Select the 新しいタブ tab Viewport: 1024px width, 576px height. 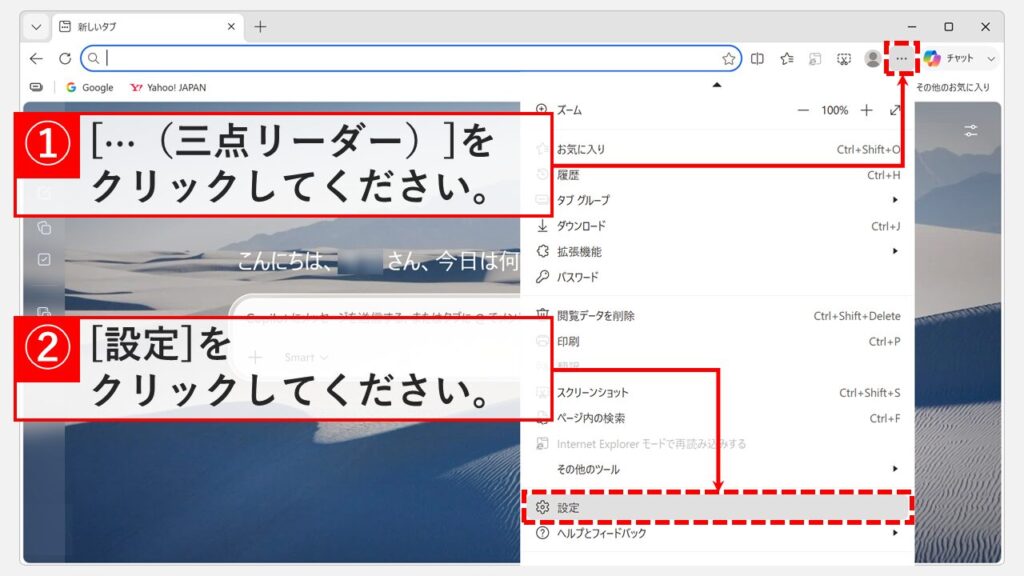coord(148,27)
